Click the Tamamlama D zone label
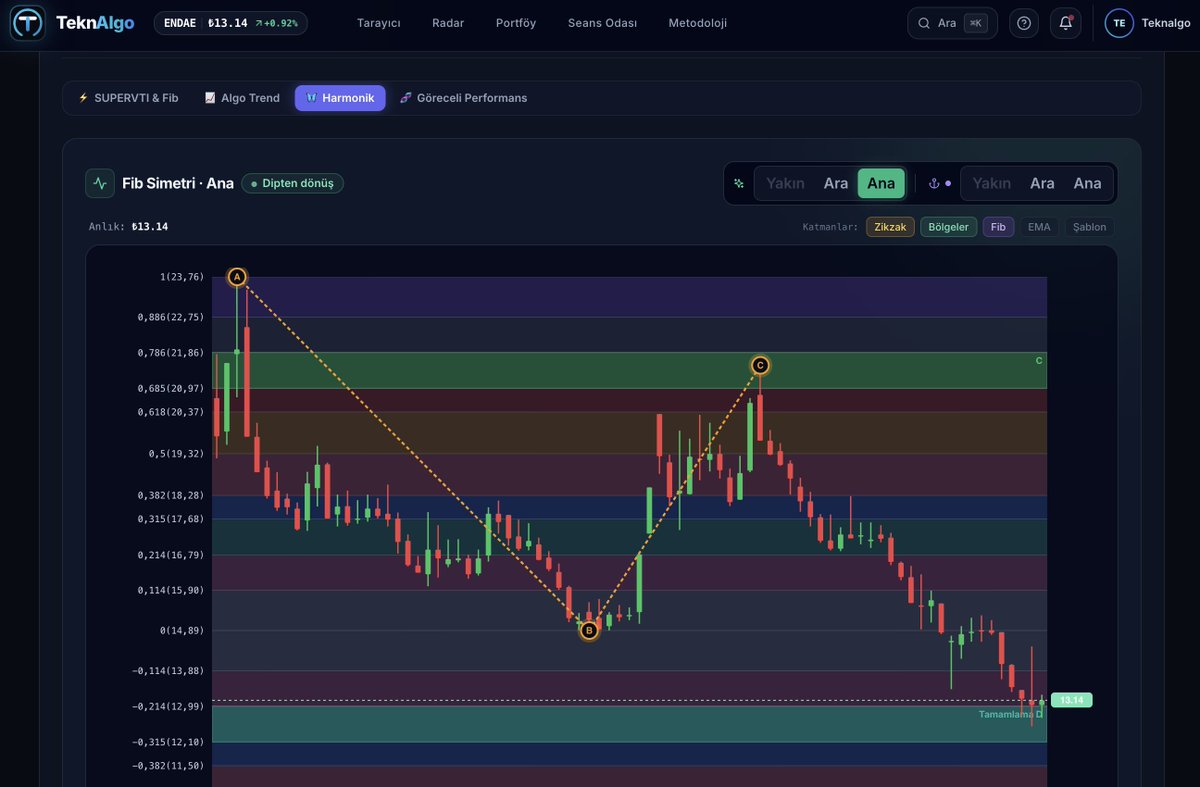Screen dimensions: 1200x787 pos(1011,714)
